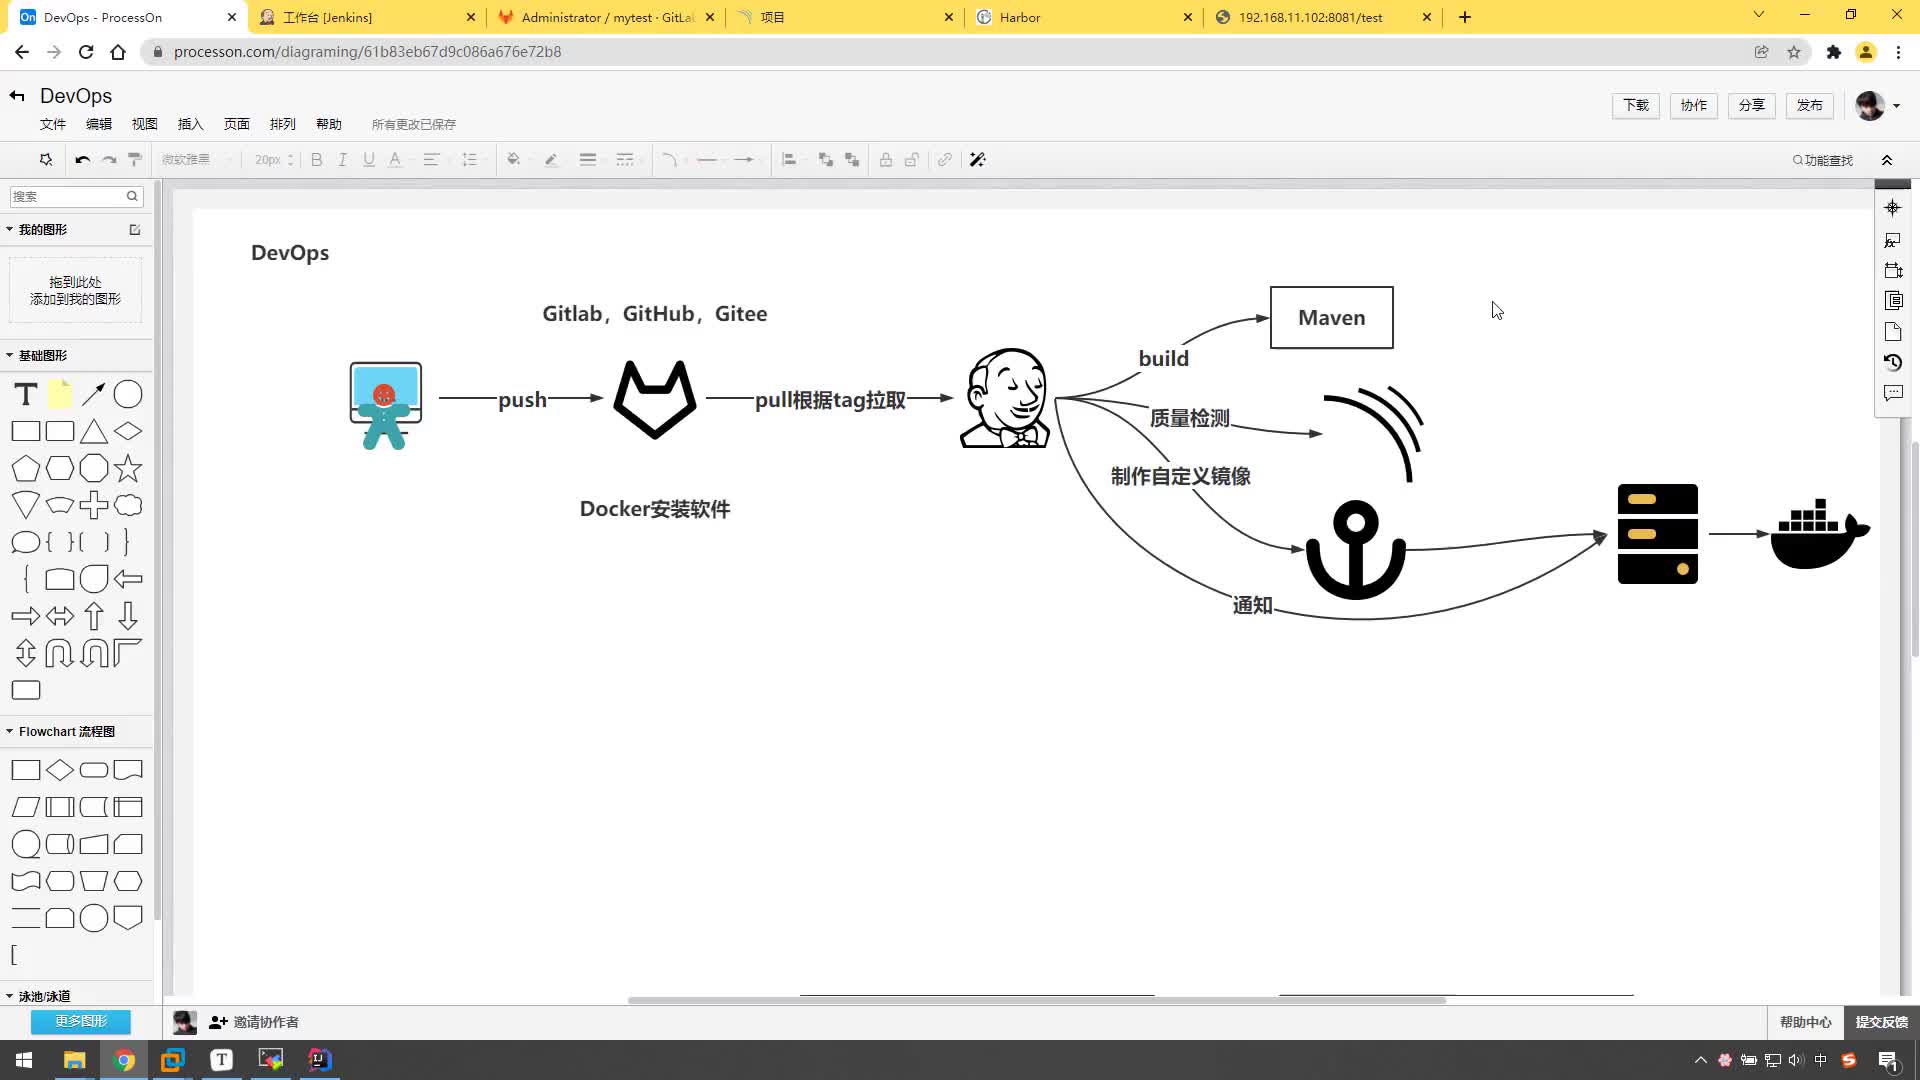This screenshot has height=1080, width=1920.
Task: Select the format painter brush
Action: [x=135, y=160]
